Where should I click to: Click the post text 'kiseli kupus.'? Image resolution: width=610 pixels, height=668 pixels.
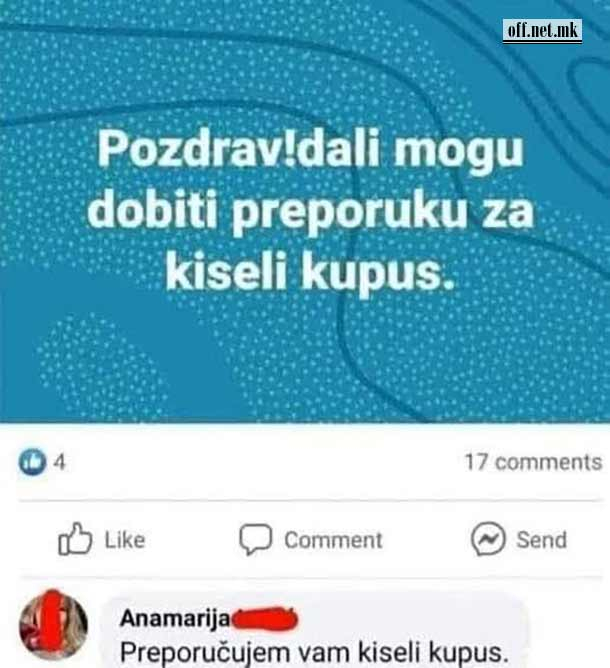click(x=311, y=271)
